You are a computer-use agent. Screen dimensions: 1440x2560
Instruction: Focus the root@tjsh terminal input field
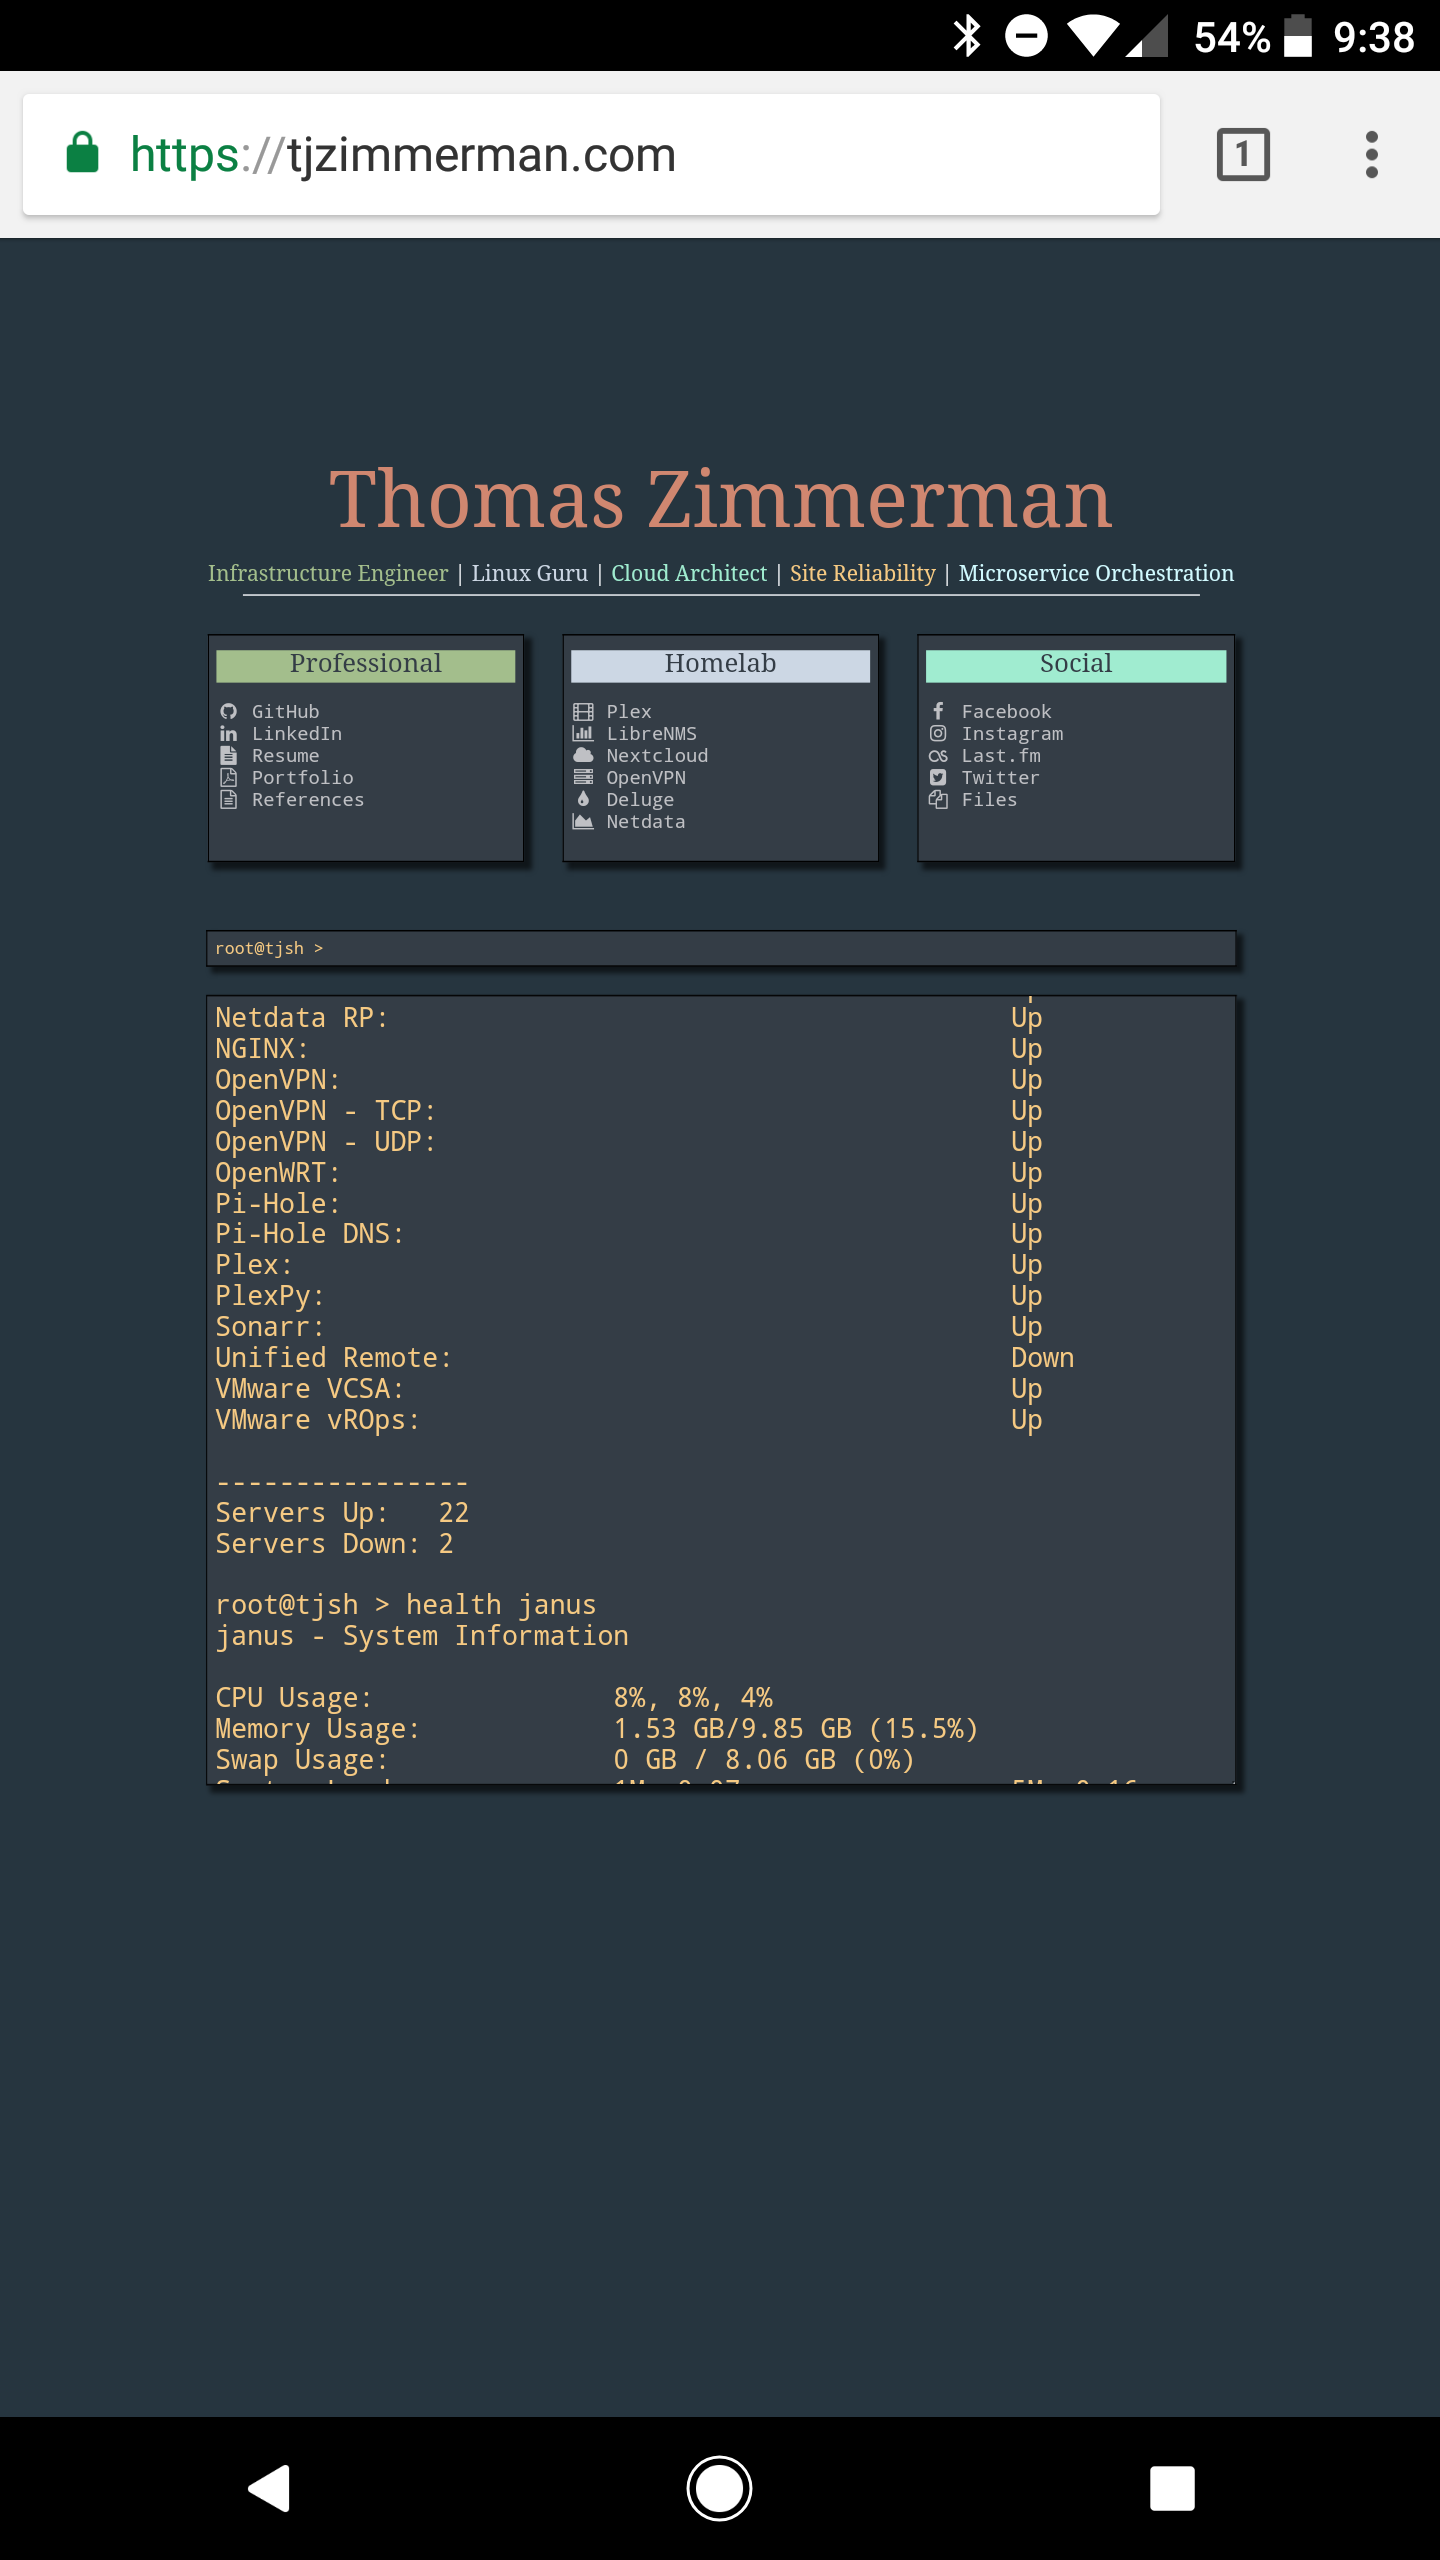point(721,948)
